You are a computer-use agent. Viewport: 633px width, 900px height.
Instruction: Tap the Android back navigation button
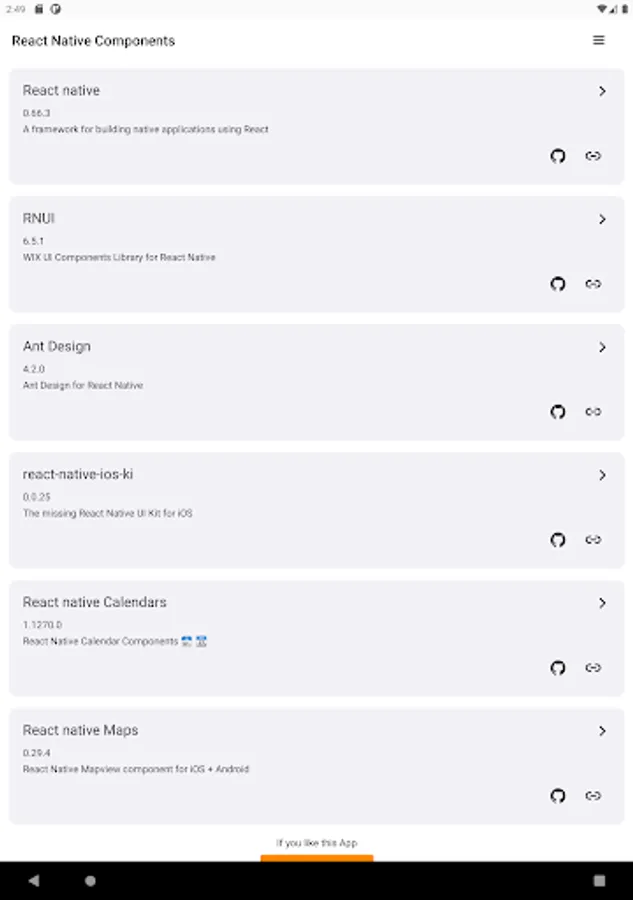[34, 881]
